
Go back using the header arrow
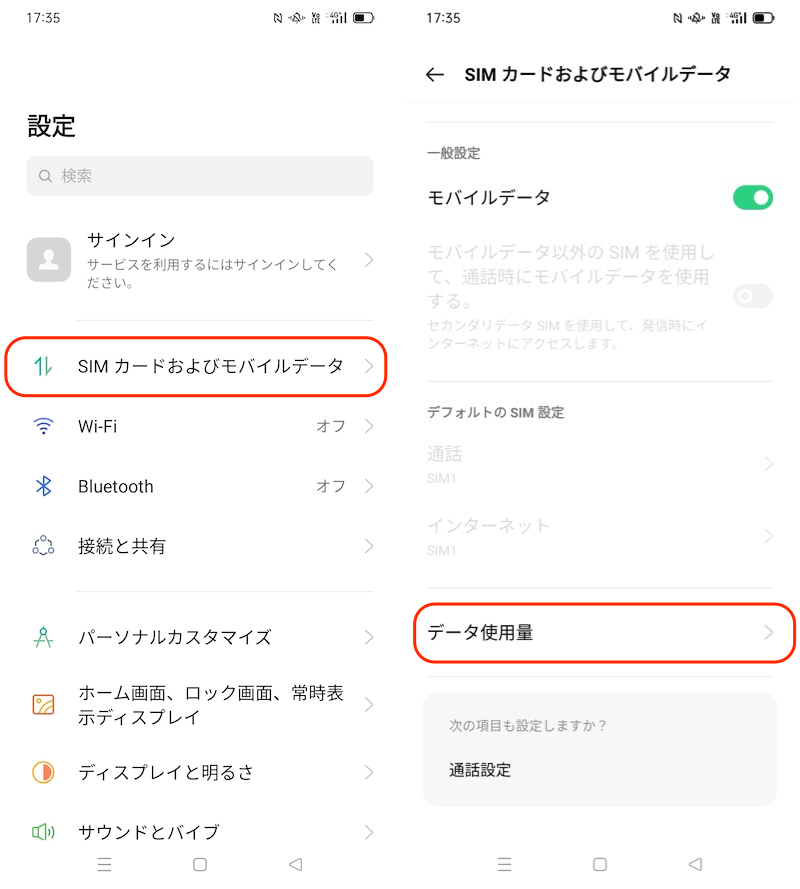pyautogui.click(x=434, y=74)
